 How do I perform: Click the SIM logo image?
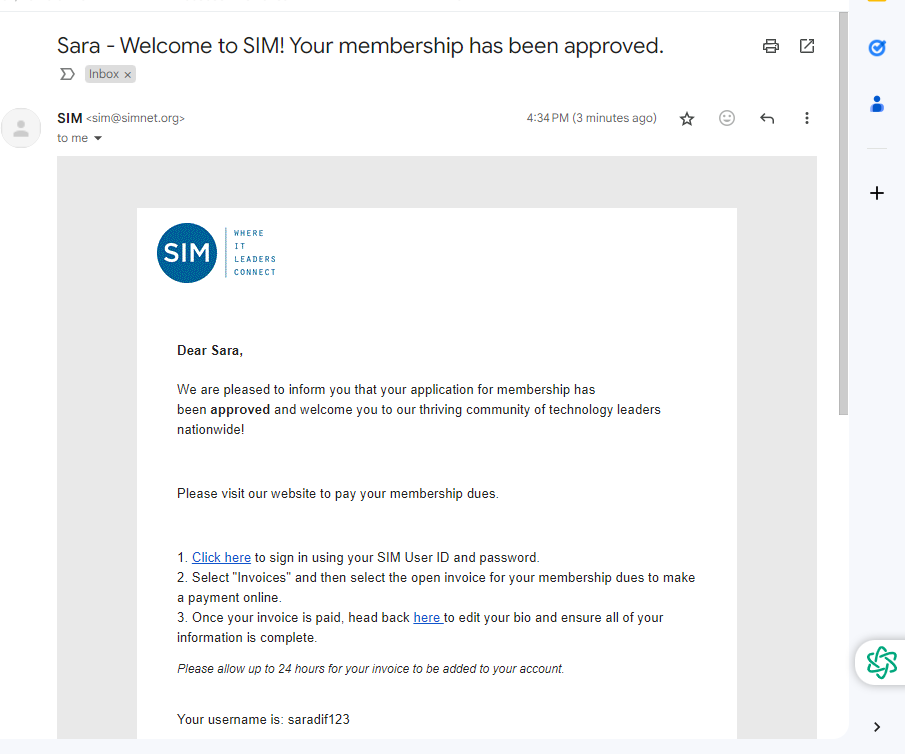tap(216, 253)
